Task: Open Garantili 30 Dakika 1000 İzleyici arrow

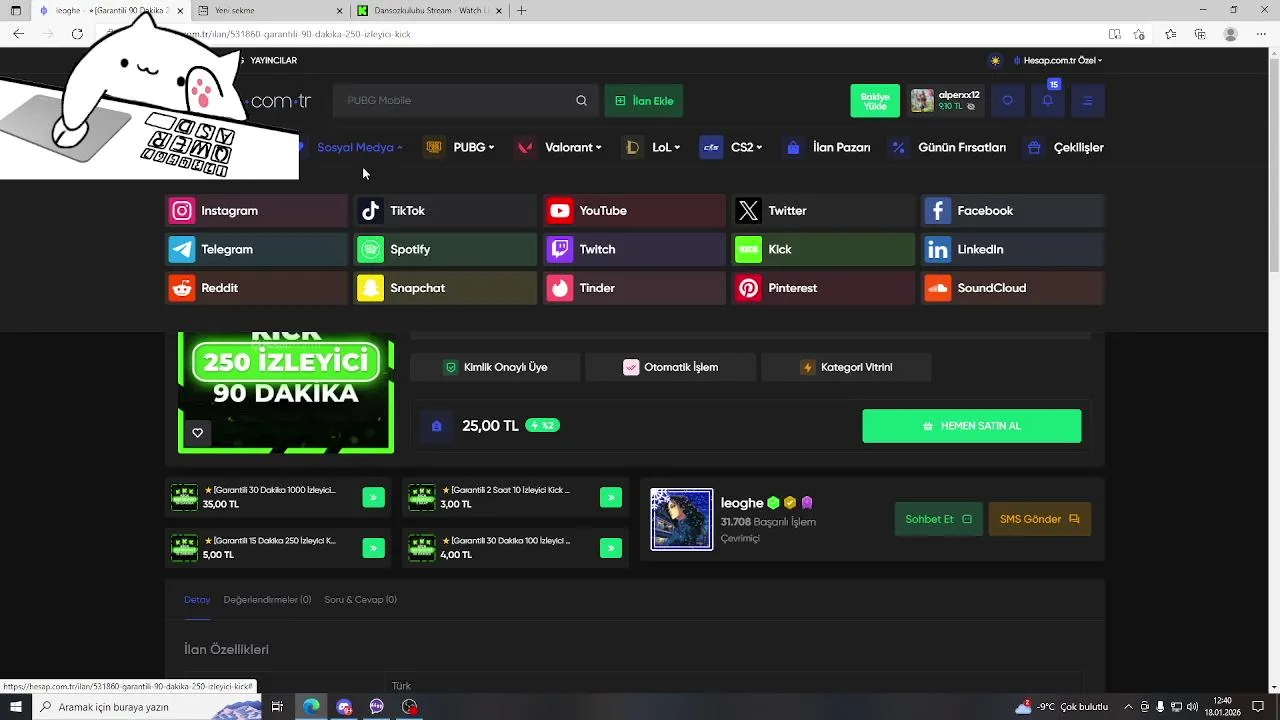Action: tap(373, 498)
